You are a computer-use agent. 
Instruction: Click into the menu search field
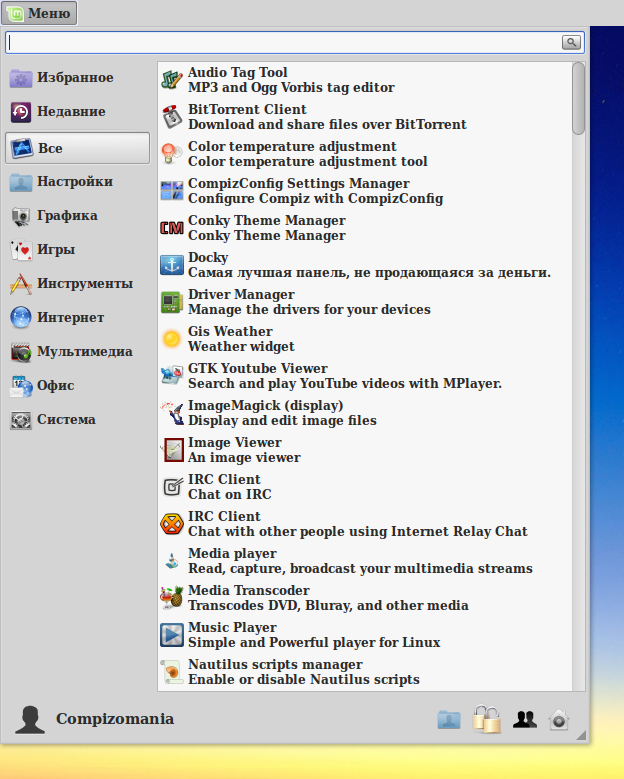(284, 42)
